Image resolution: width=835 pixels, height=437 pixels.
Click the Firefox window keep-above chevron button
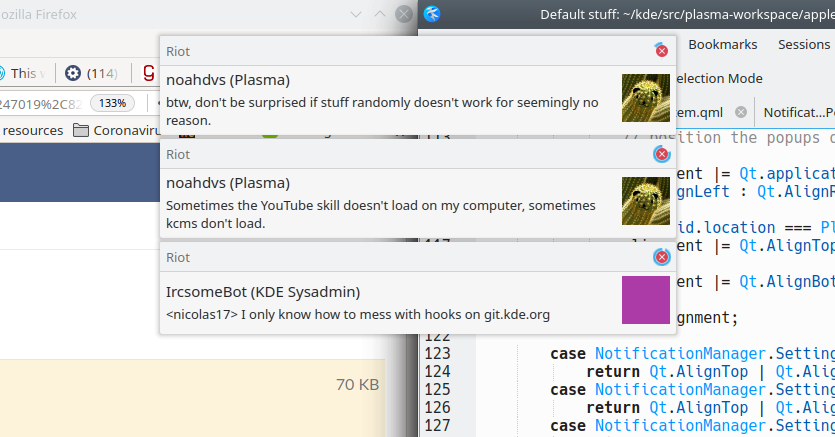point(380,14)
